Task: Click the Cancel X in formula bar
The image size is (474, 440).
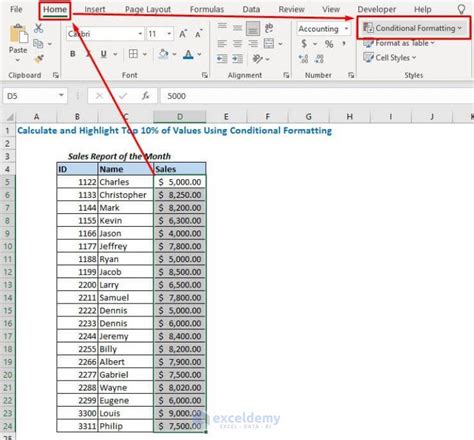Action: (99, 96)
